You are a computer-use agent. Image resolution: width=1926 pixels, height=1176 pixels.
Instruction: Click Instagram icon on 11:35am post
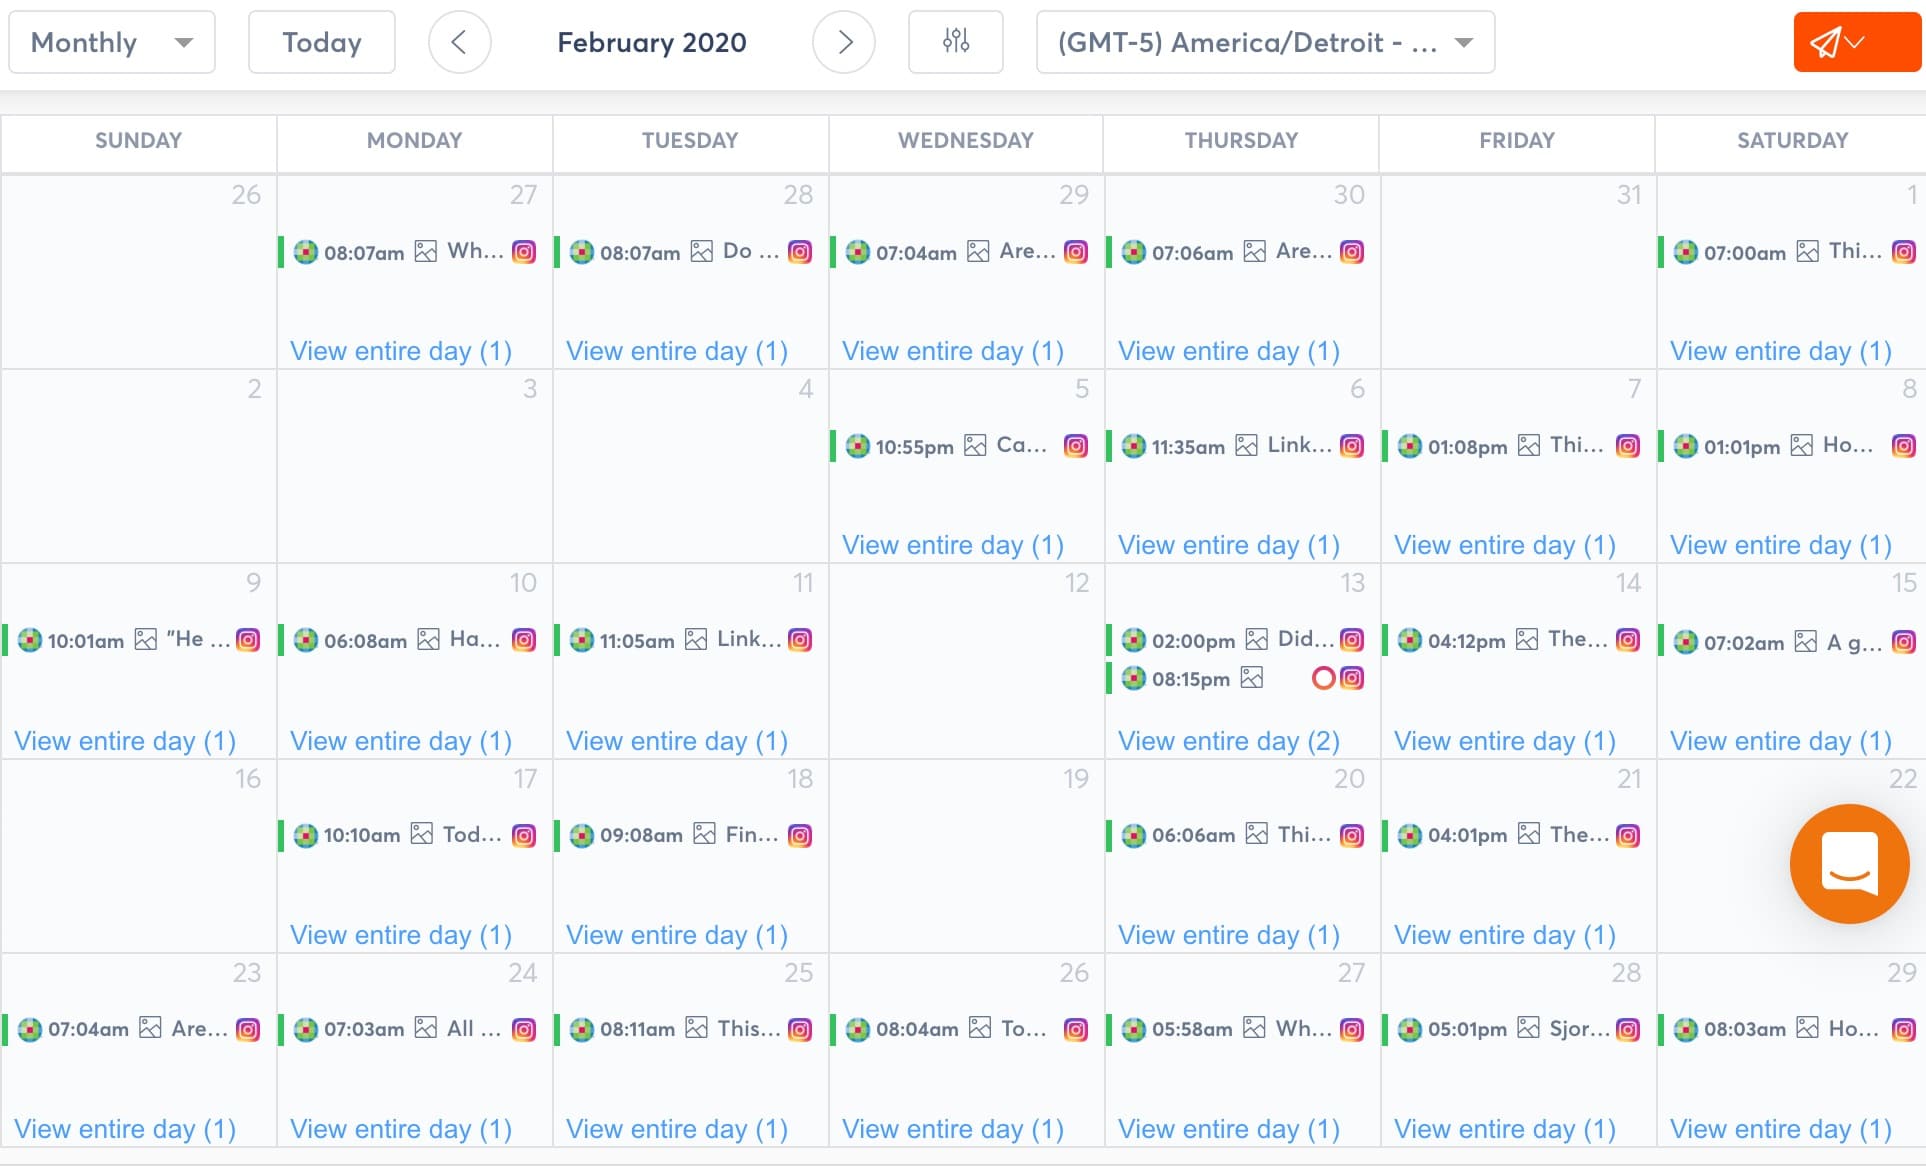click(x=1352, y=446)
